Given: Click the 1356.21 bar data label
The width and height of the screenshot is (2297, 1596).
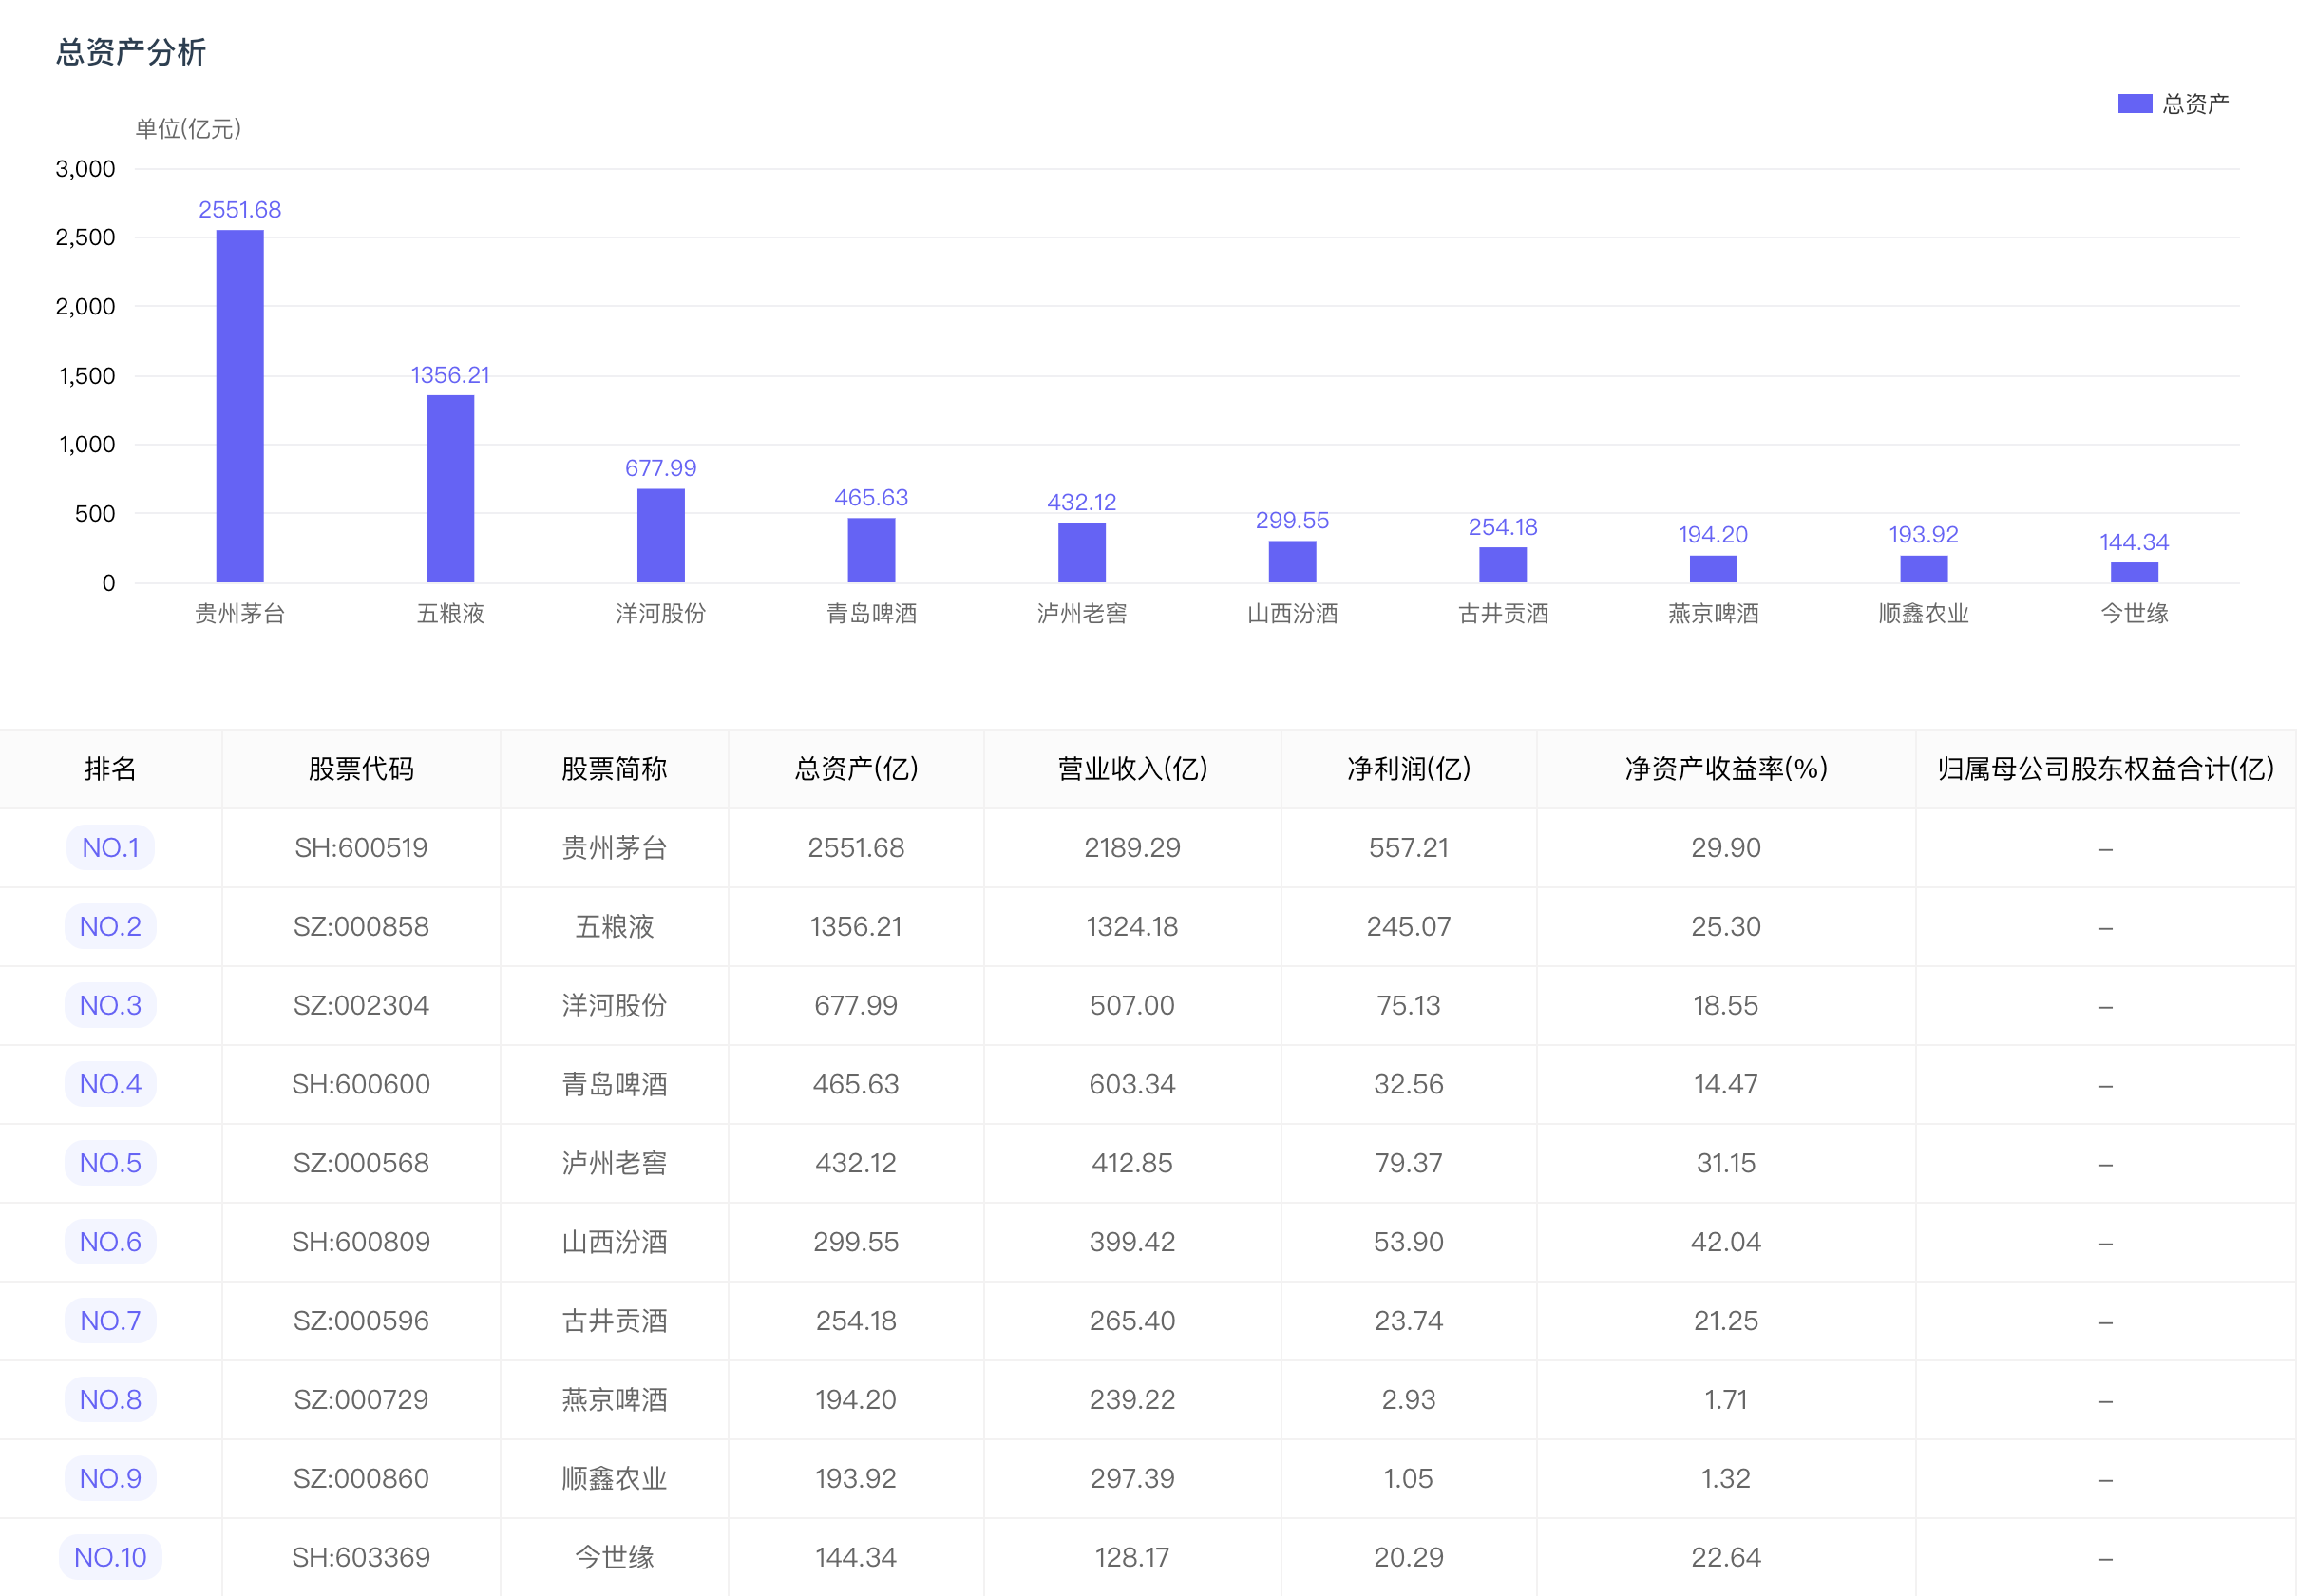Looking at the screenshot, I should [x=451, y=375].
